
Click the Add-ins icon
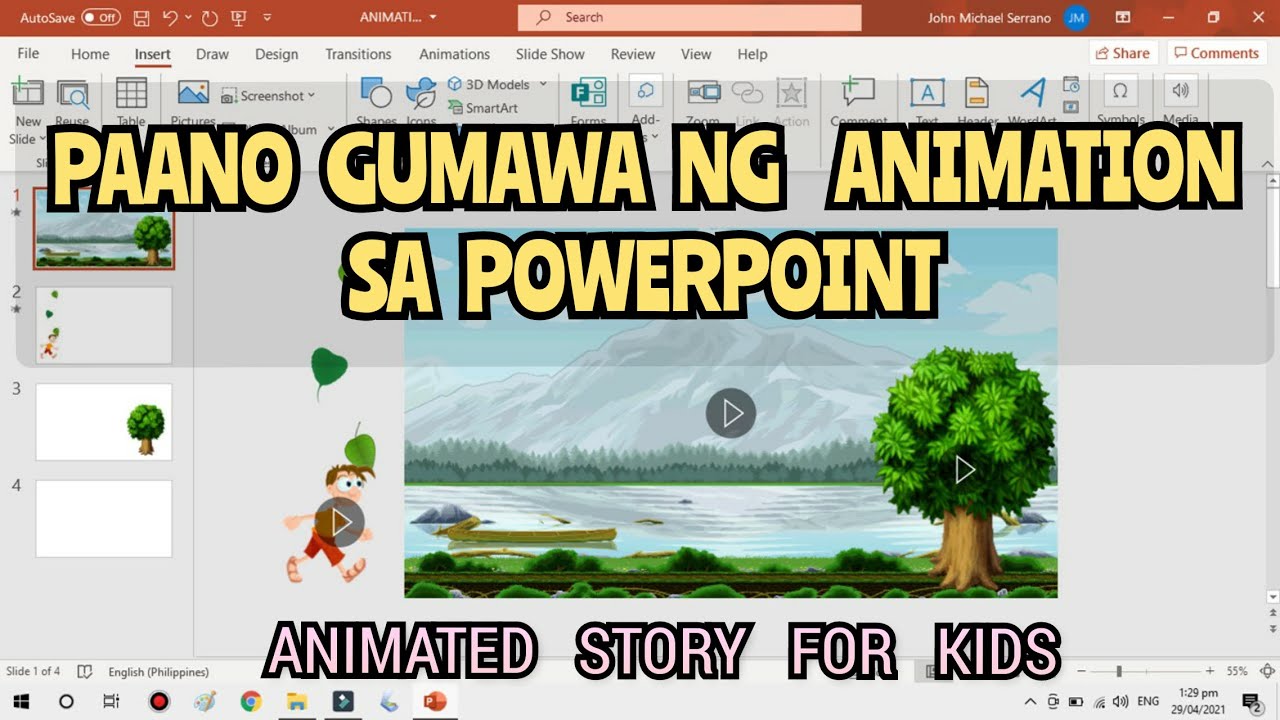[646, 93]
